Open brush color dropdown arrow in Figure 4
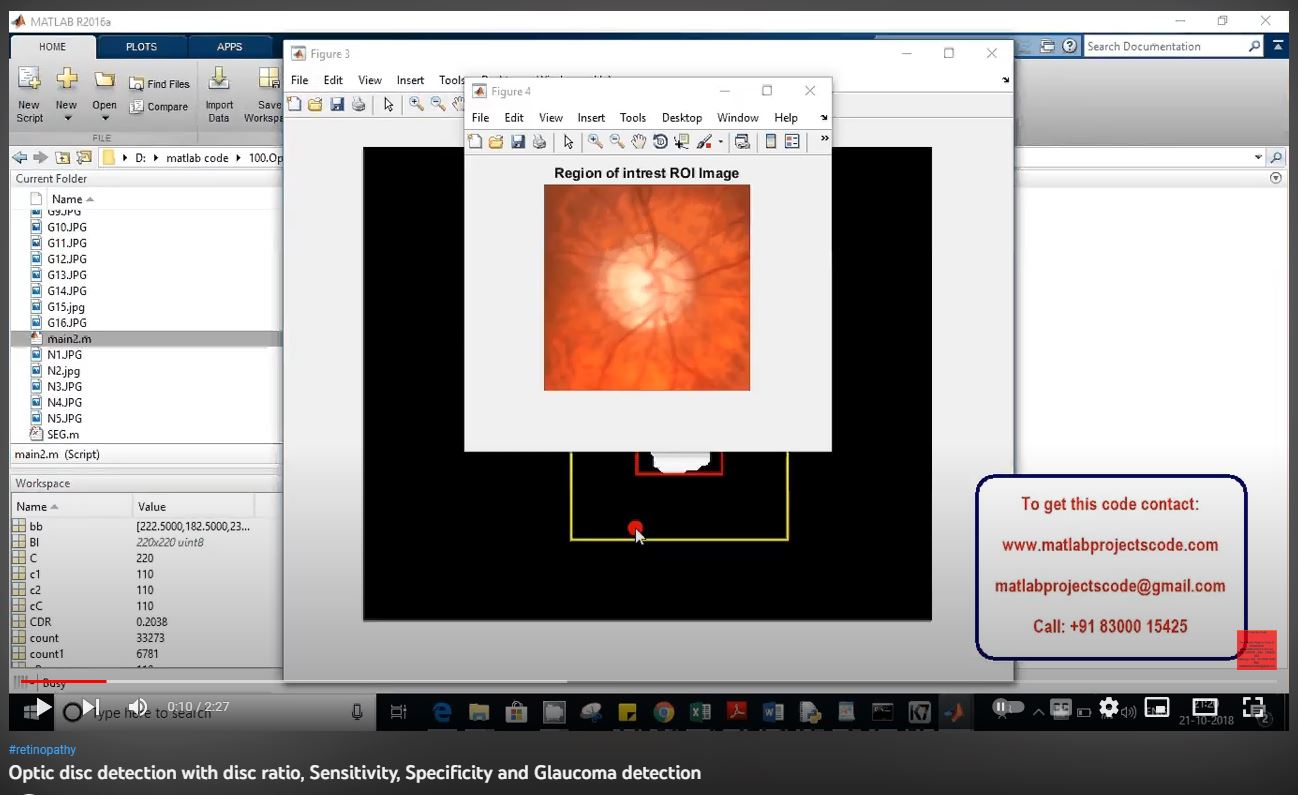 (720, 142)
